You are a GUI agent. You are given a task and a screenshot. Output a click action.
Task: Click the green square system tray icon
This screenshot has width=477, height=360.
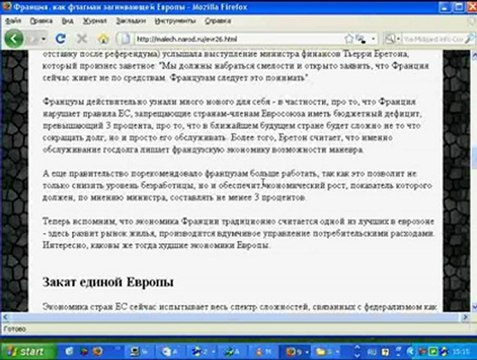433,351
